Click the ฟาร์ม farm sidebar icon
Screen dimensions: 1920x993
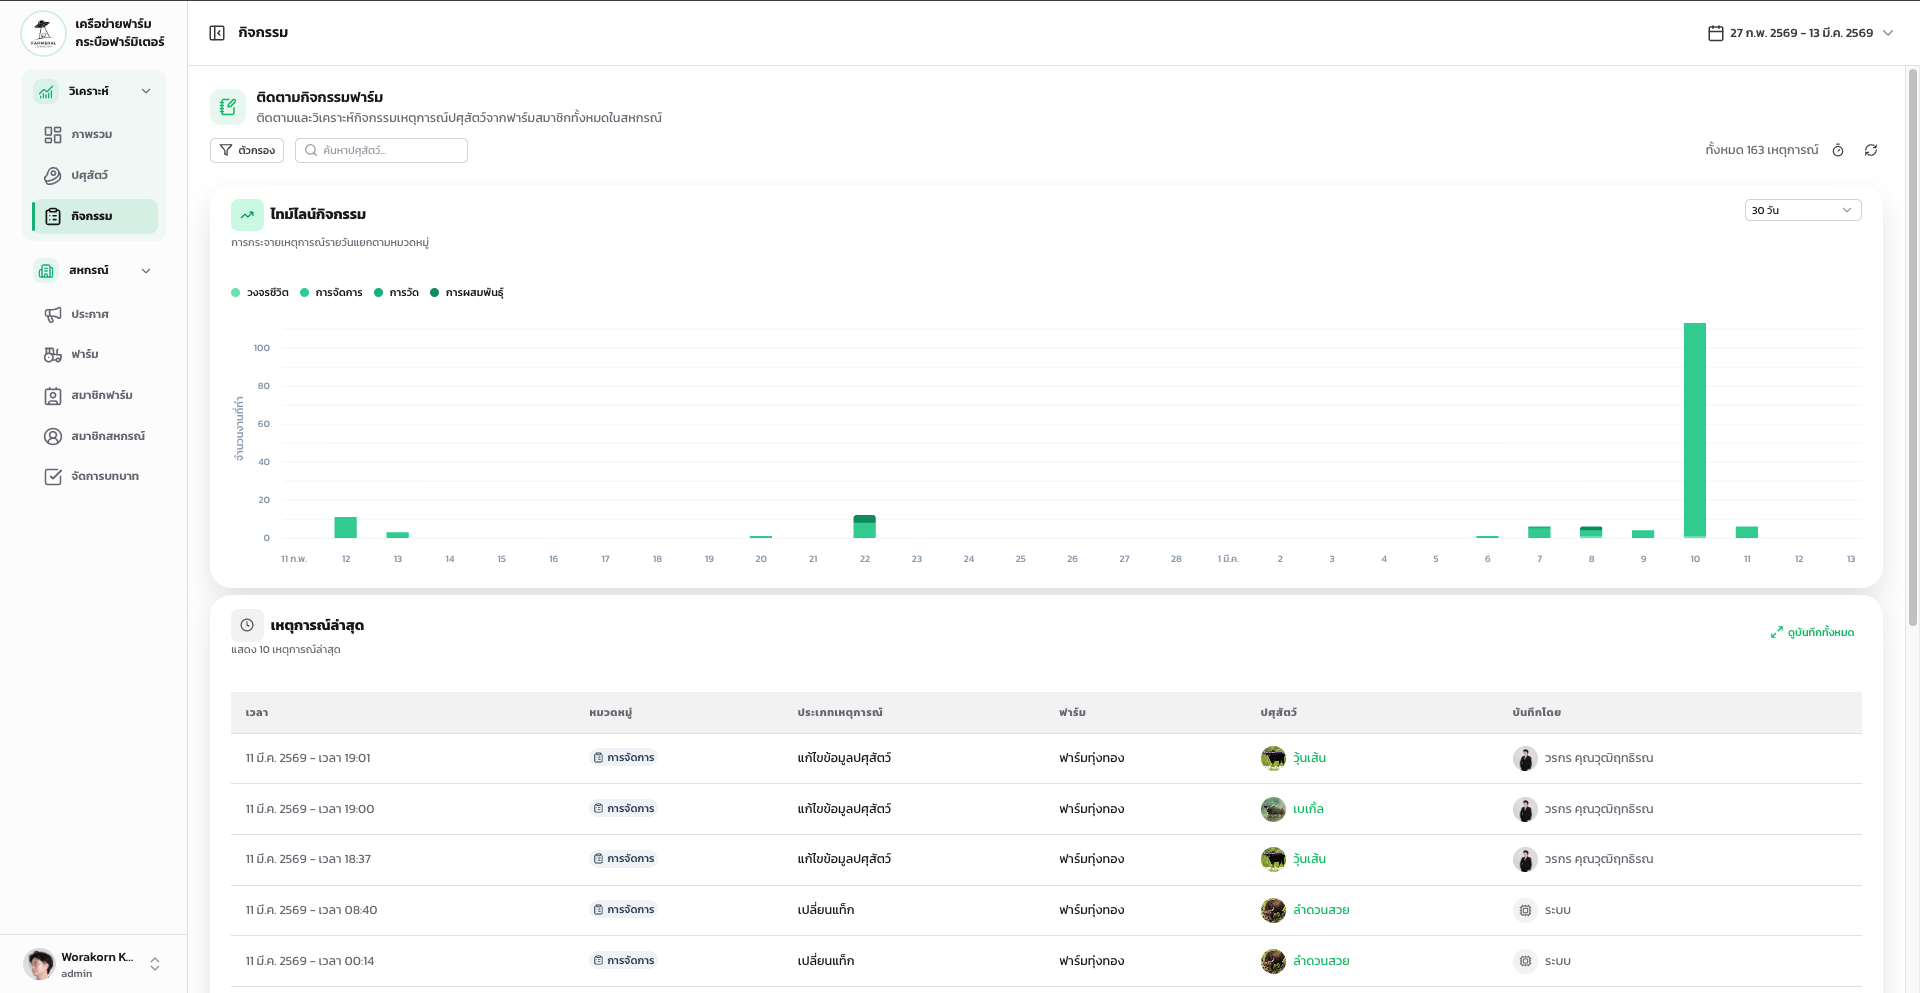[x=53, y=354]
